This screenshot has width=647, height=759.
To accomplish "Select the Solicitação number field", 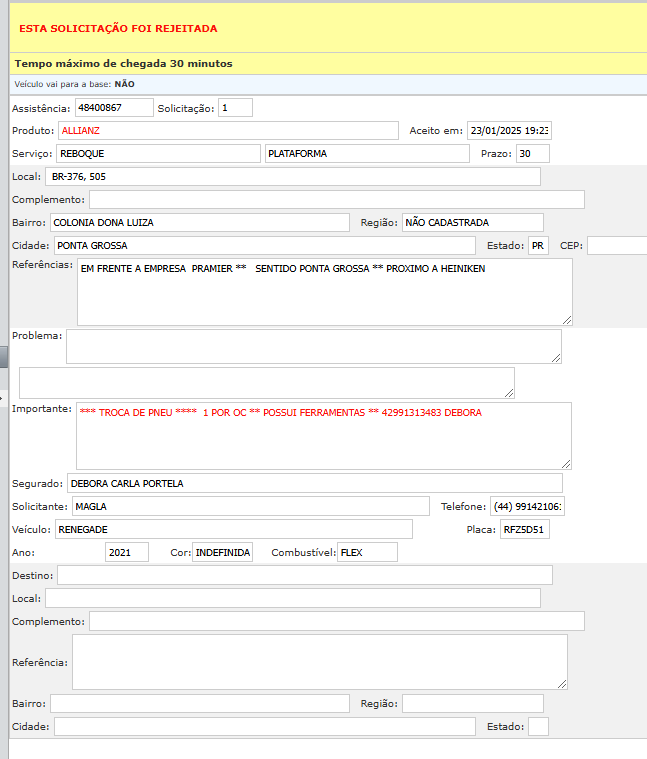I will (235, 107).
